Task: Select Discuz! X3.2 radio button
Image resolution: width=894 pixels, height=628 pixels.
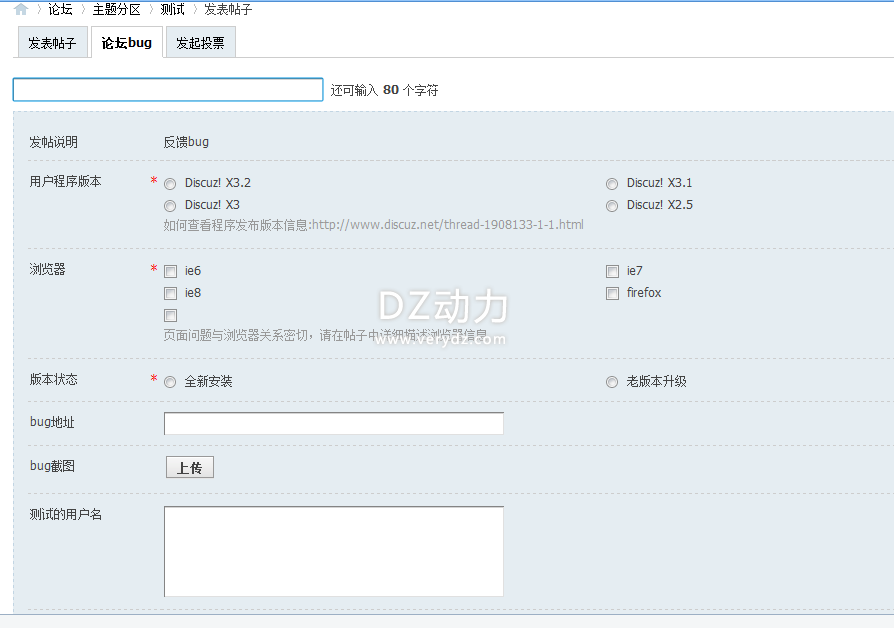Action: (x=170, y=184)
